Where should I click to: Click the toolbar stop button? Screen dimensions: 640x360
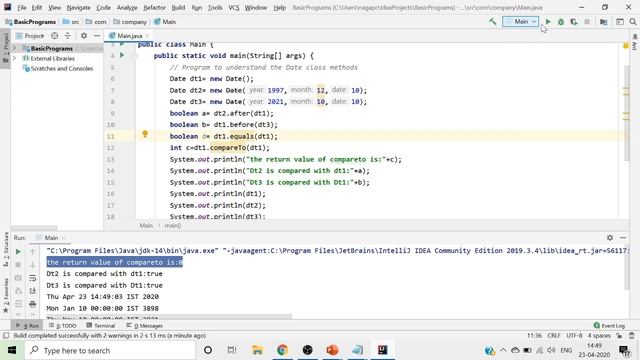587,22
